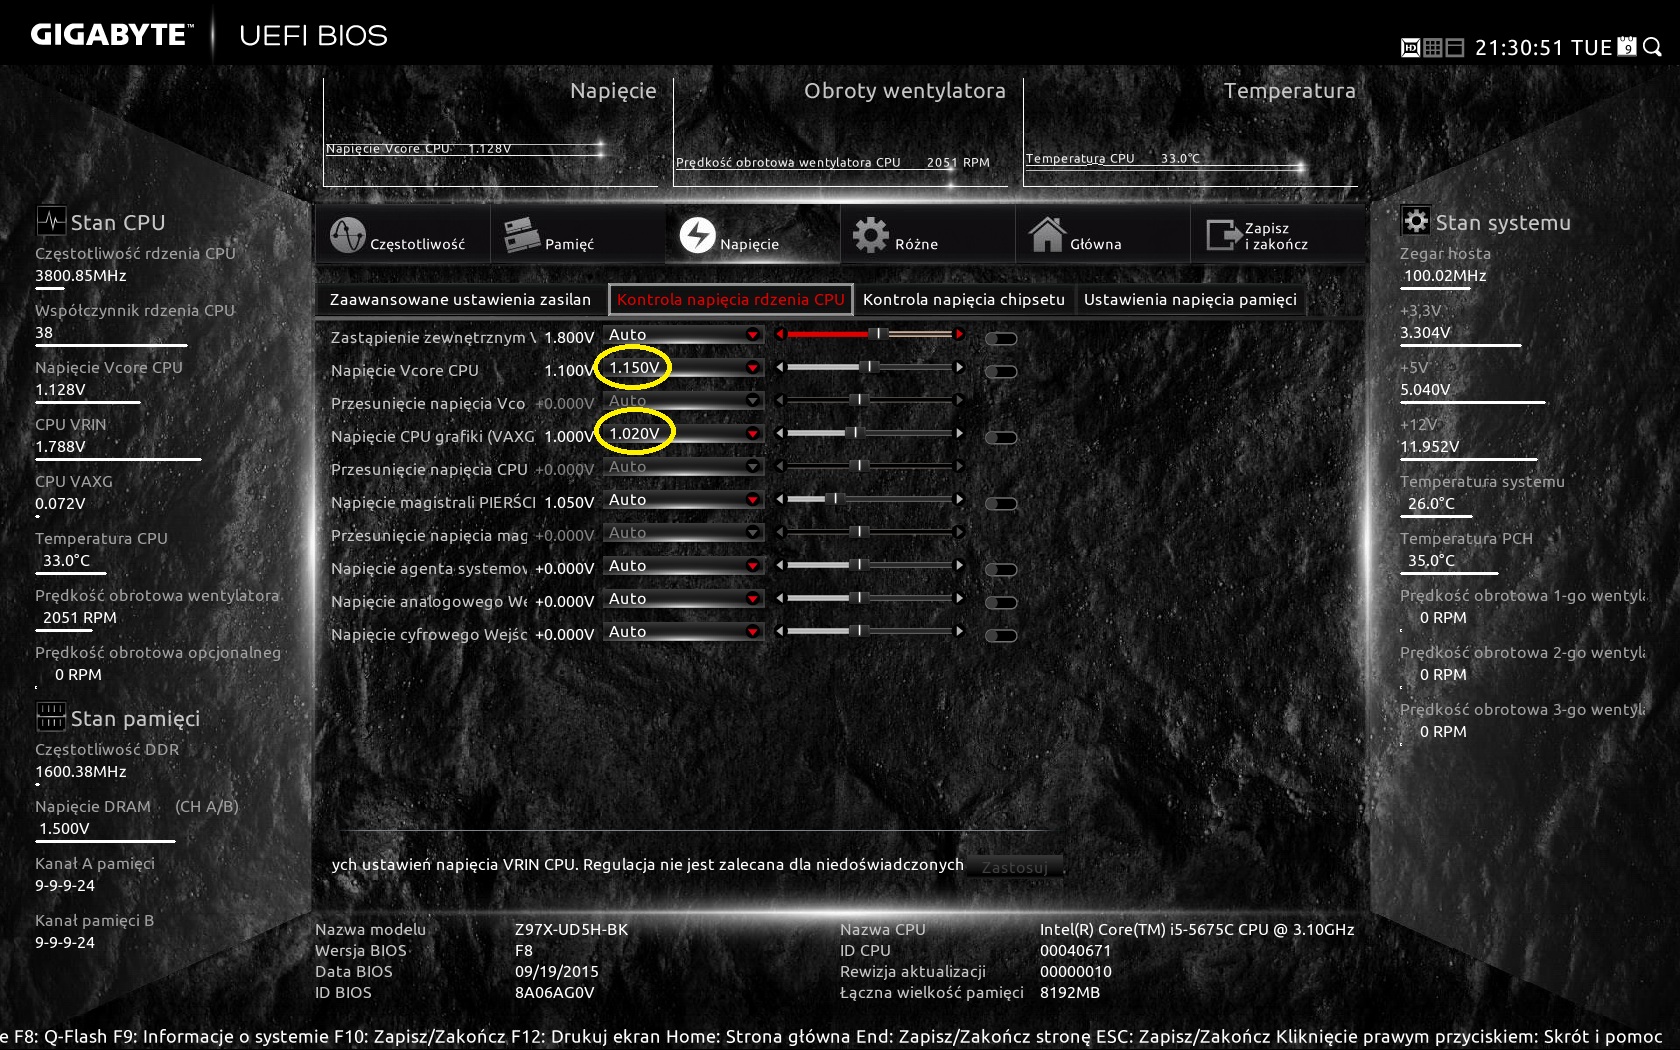Screen dimensions: 1680x1050
Task: Decrease Napięcie Vcore CPU with left arrow
Action: point(780,367)
